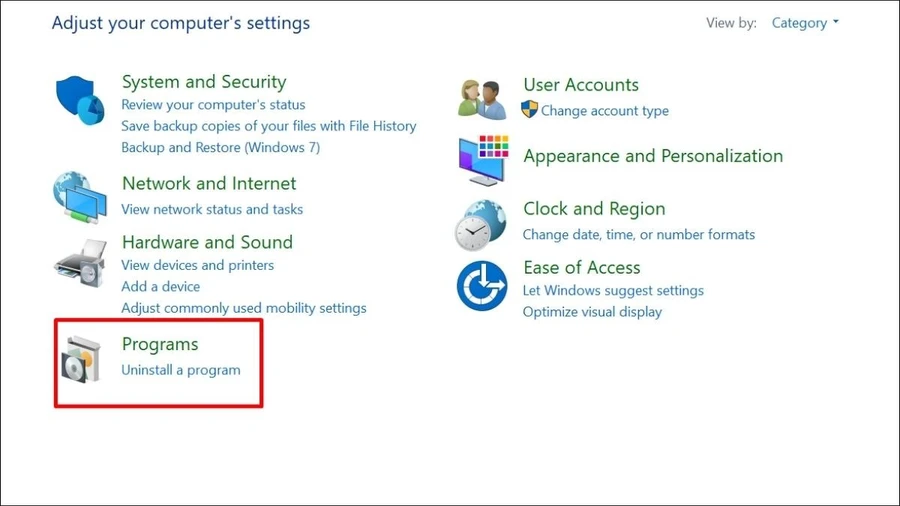
Task: Open Ease of Access heading
Action: (581, 267)
